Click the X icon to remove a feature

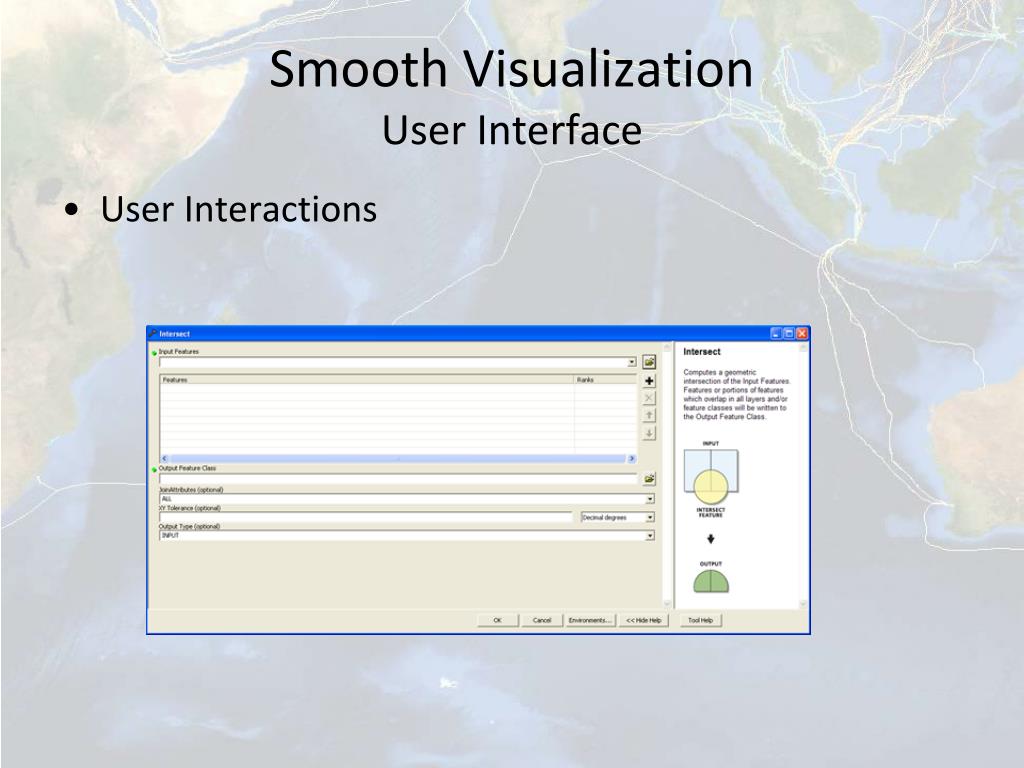[x=649, y=398]
